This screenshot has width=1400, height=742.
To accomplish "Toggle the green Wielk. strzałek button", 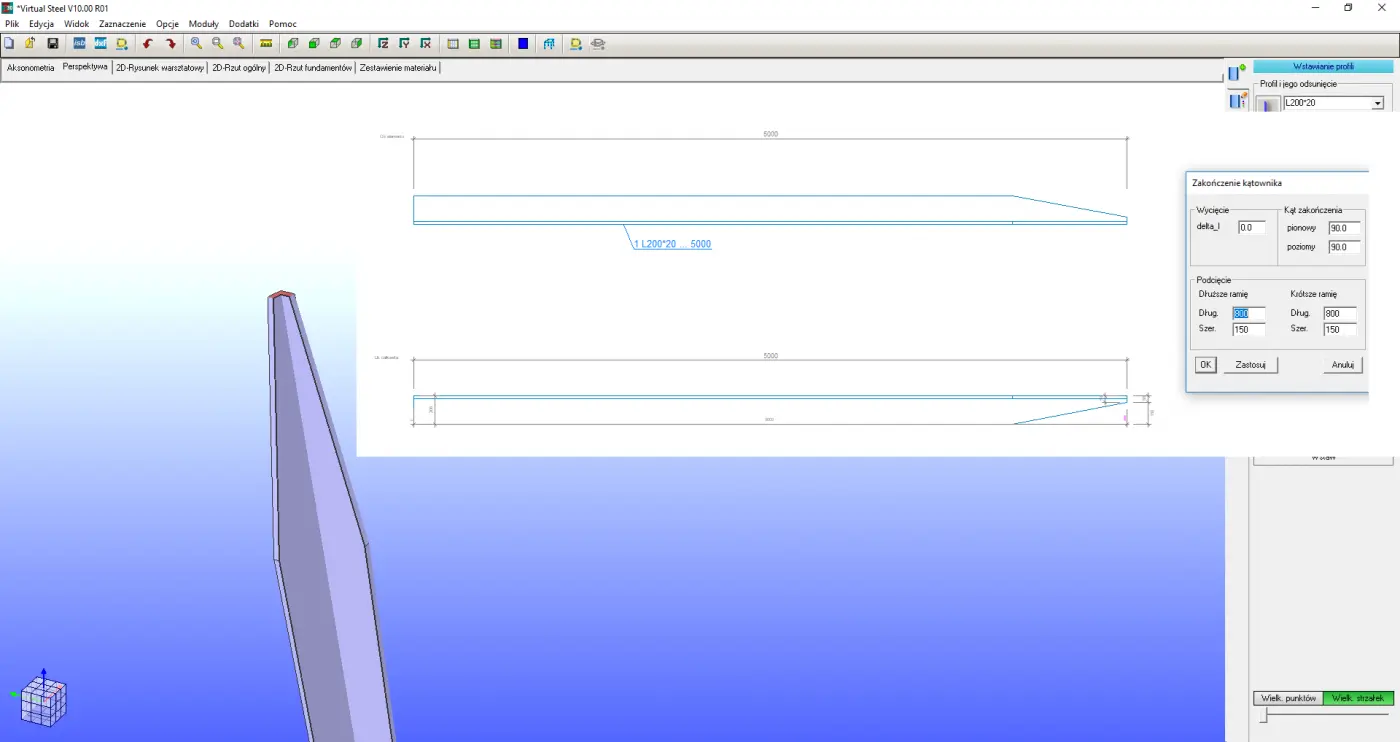I will click(1358, 698).
